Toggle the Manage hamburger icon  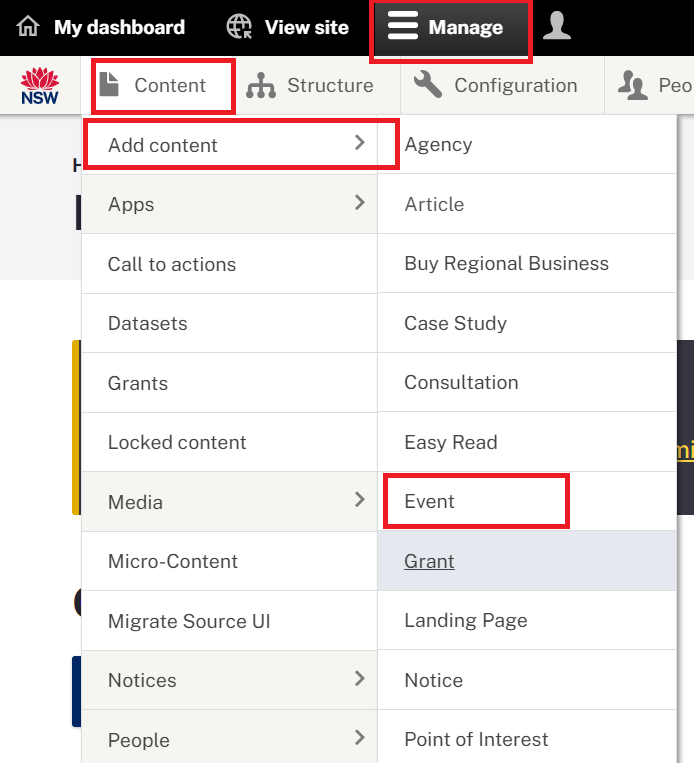[x=403, y=26]
